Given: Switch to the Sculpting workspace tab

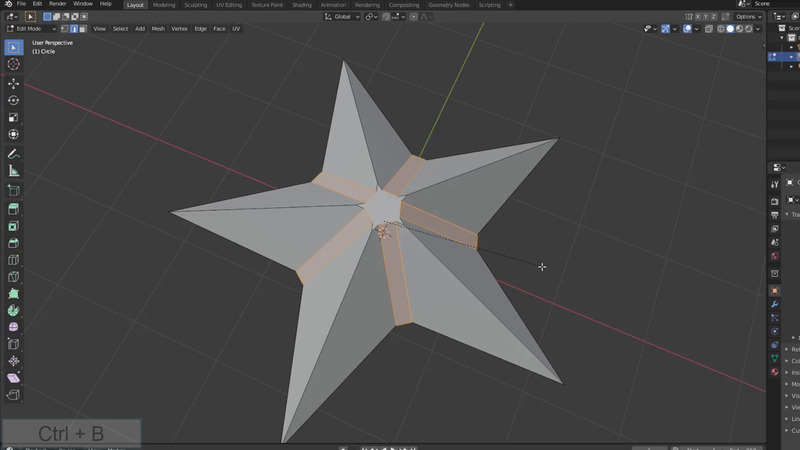Looking at the screenshot, I should point(195,5).
